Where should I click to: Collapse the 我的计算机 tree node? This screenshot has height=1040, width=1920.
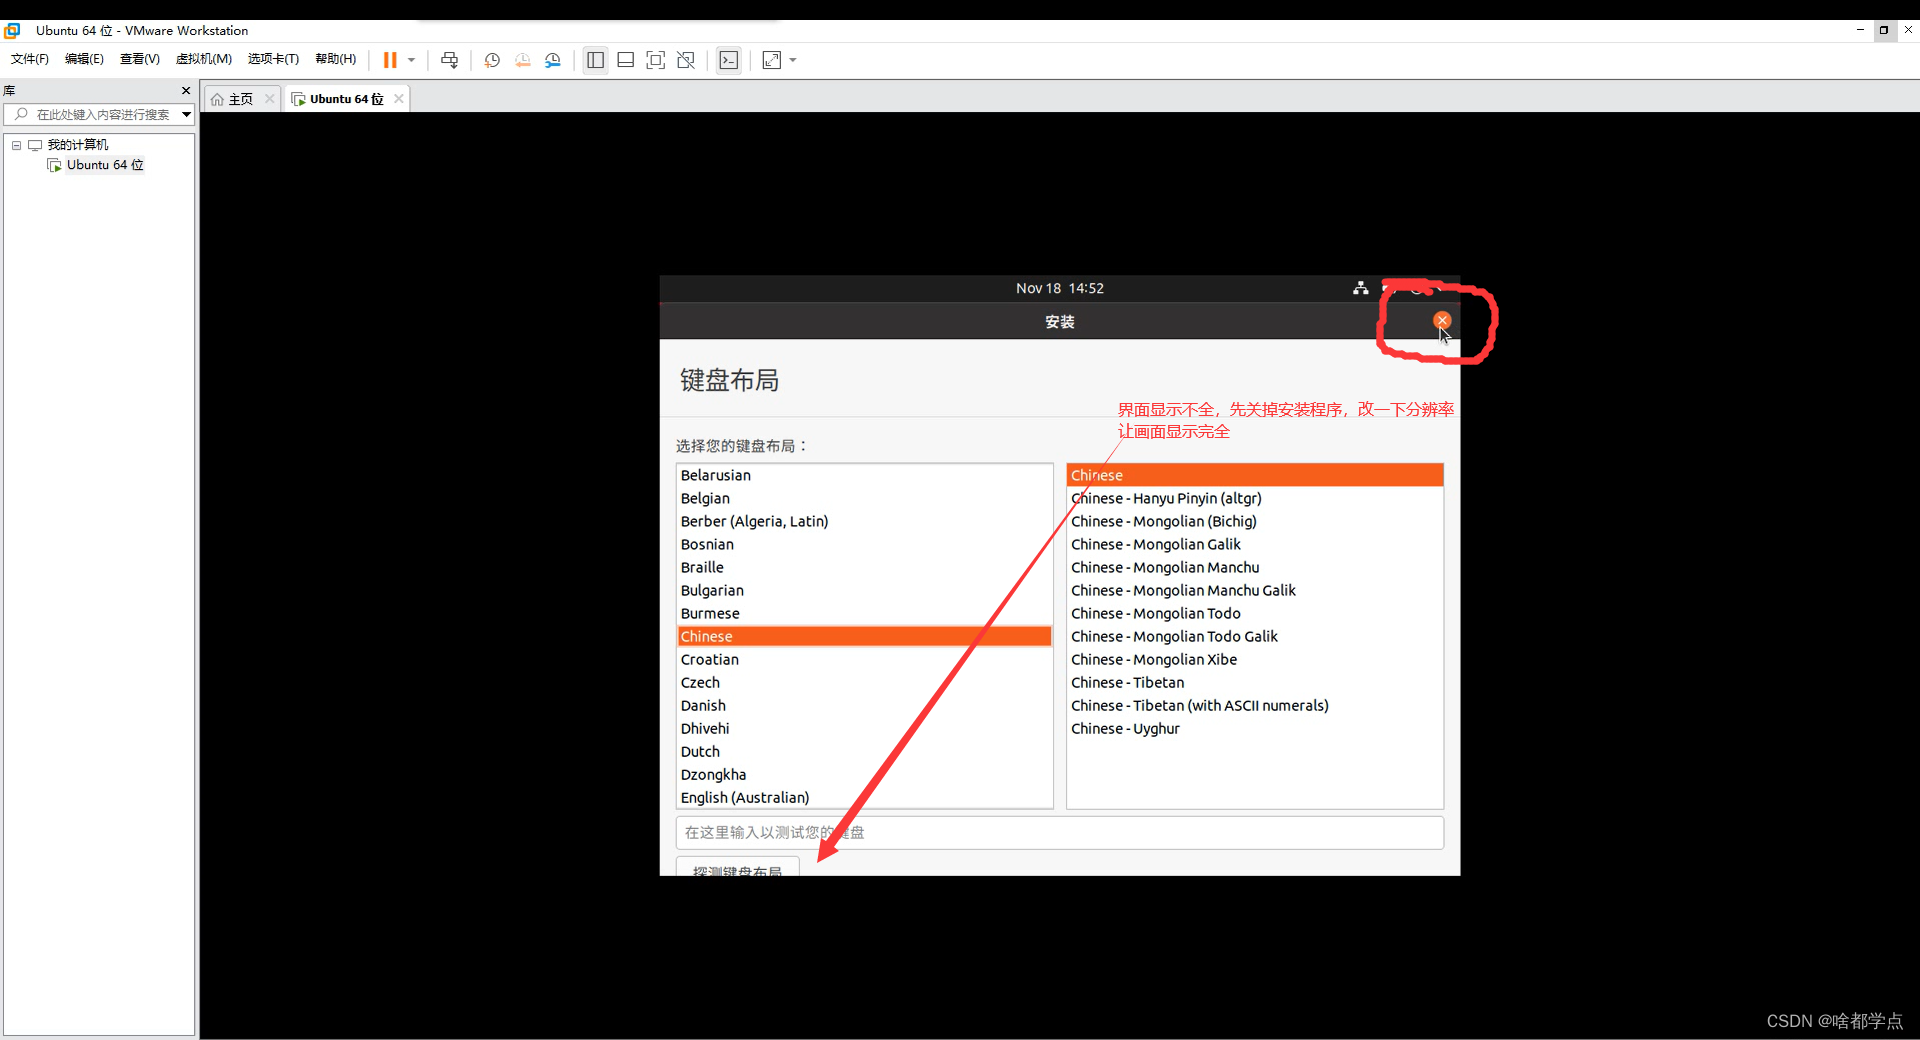click(x=16, y=145)
